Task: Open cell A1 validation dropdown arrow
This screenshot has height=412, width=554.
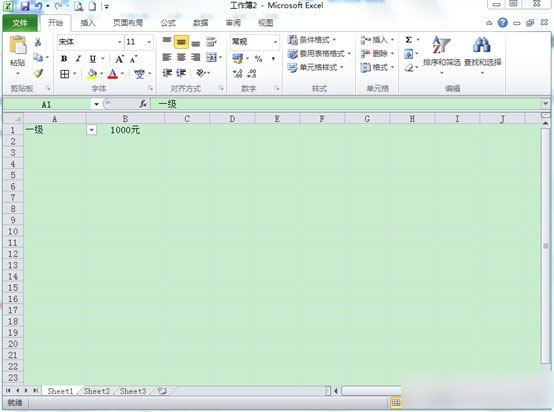Action: [91, 130]
